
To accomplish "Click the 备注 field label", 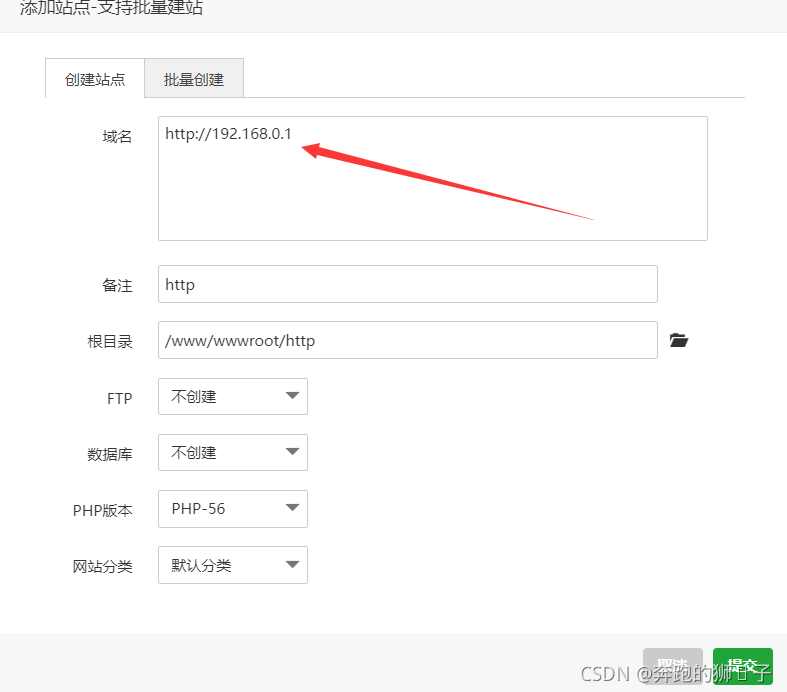I will (117, 286).
